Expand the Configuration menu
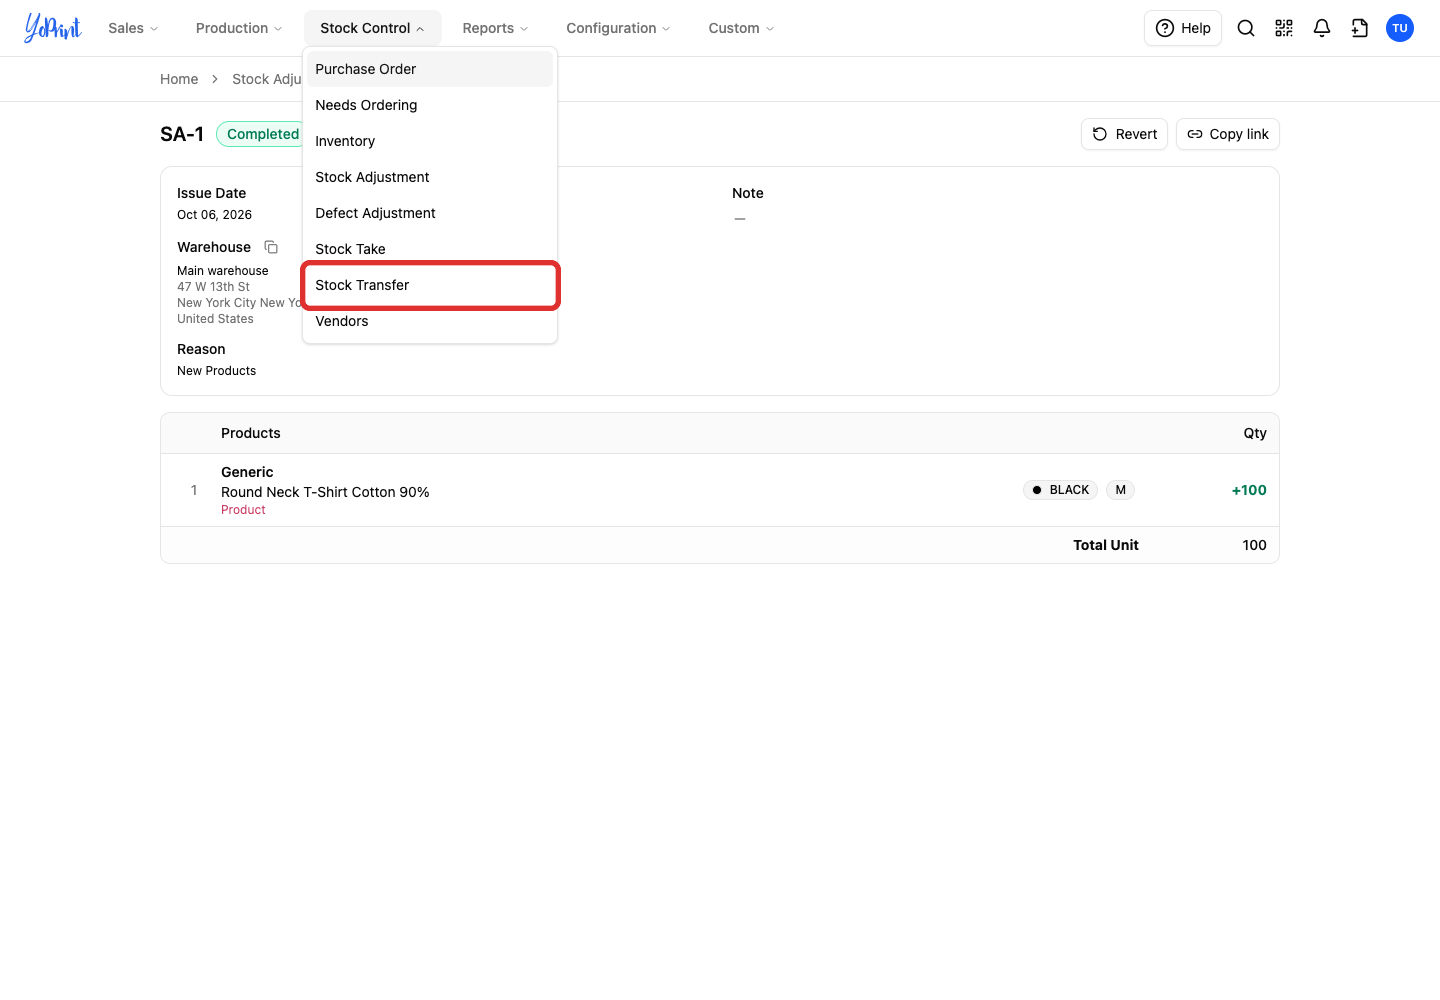Screen dimensions: 1440x1000 coord(618,28)
